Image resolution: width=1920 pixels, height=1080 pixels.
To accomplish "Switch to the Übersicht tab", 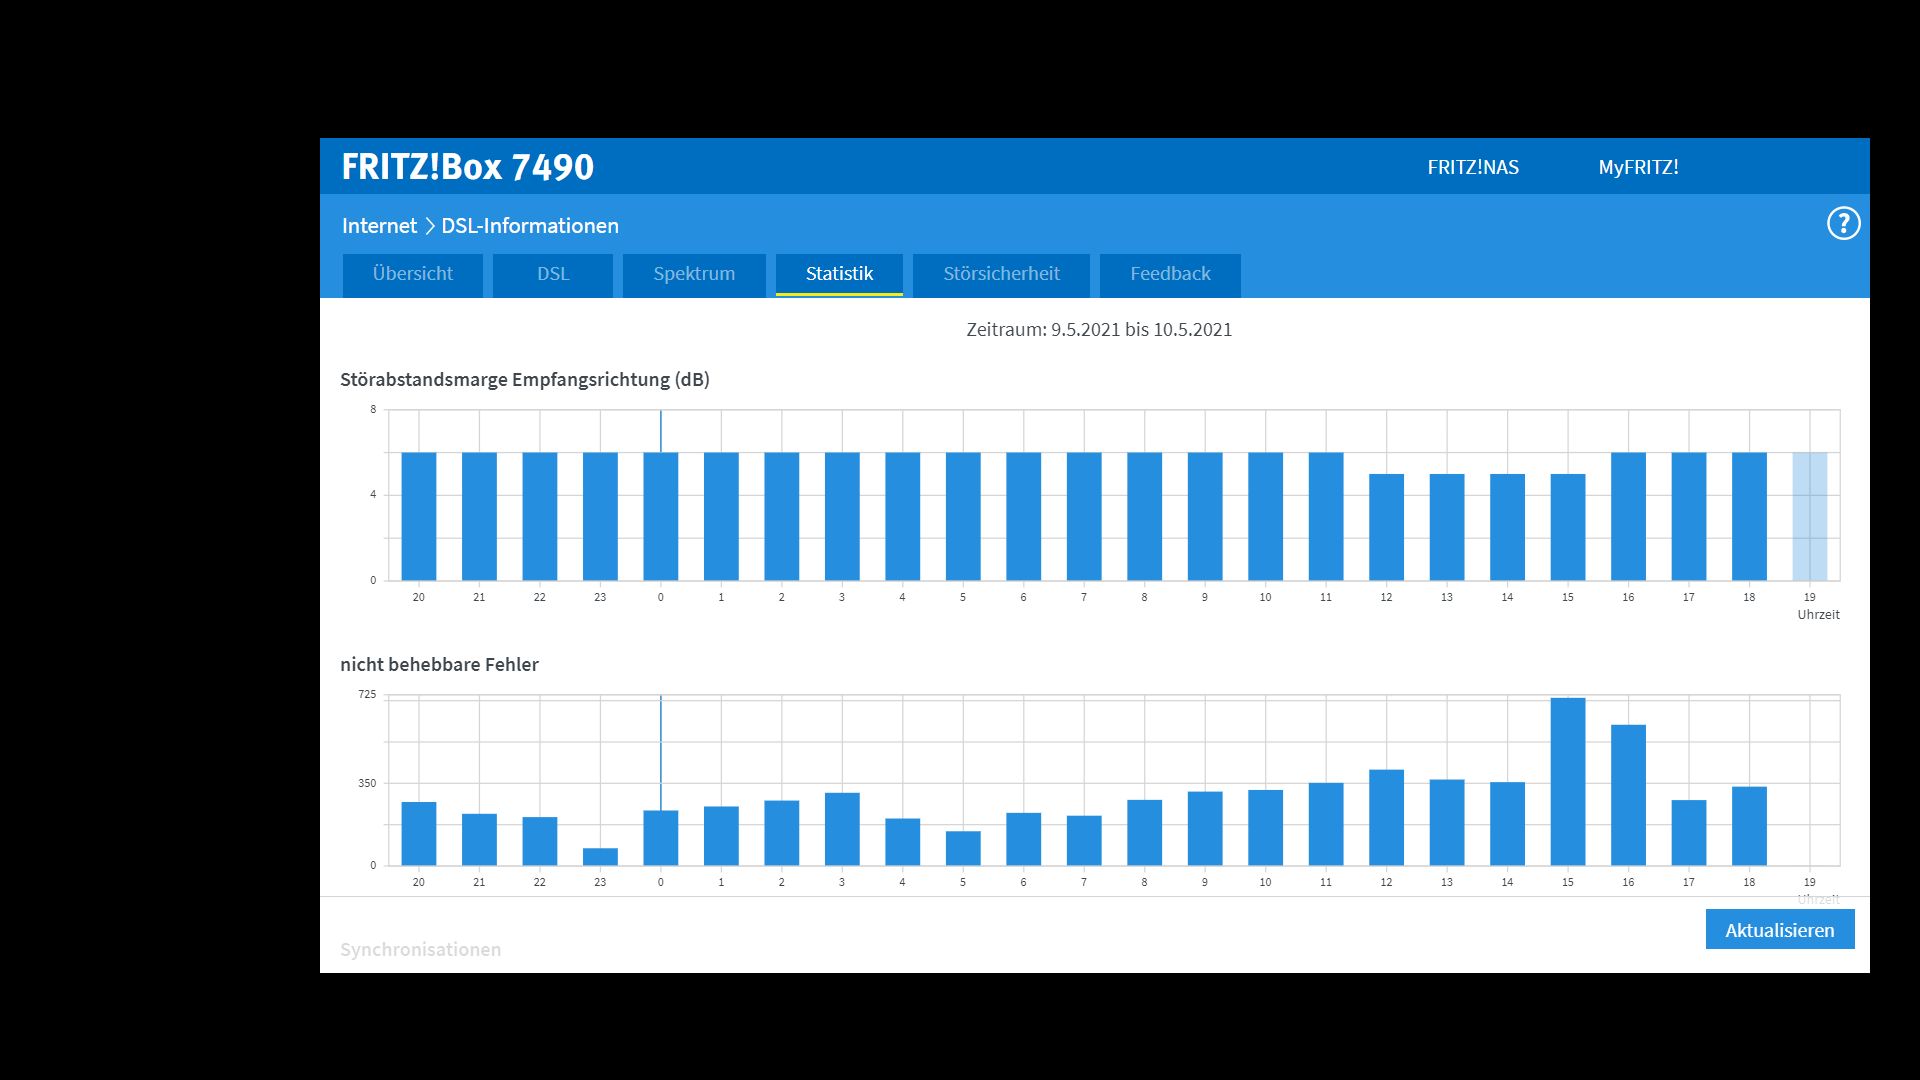I will click(x=412, y=274).
